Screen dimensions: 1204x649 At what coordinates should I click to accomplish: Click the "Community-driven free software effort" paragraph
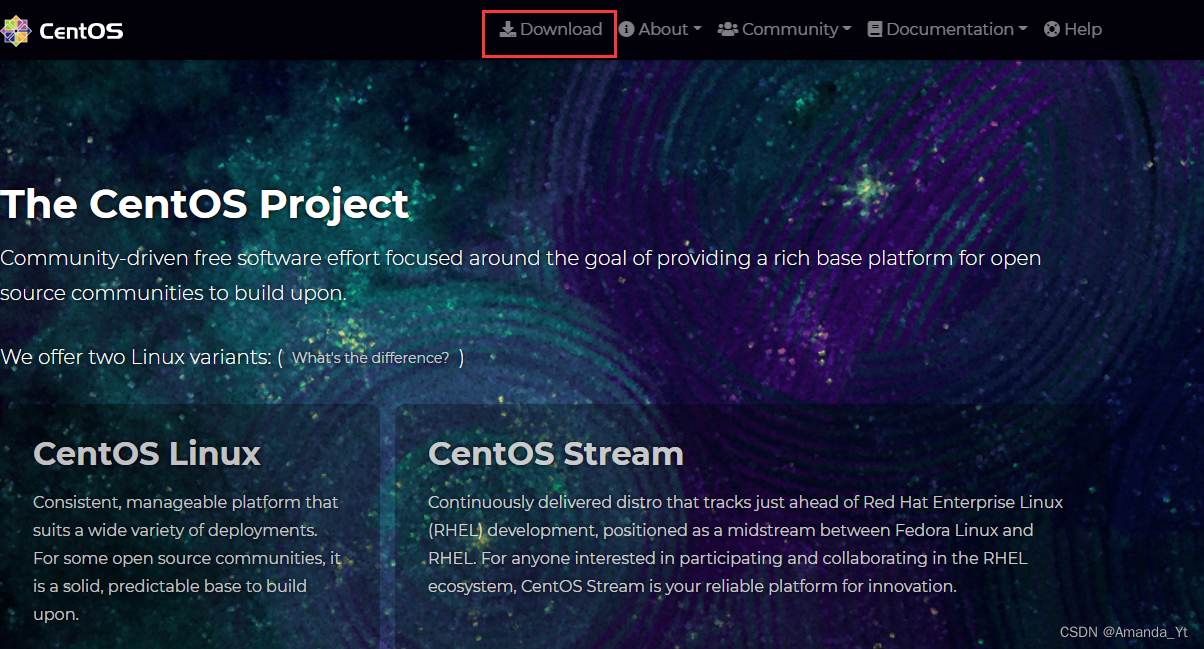tap(521, 275)
